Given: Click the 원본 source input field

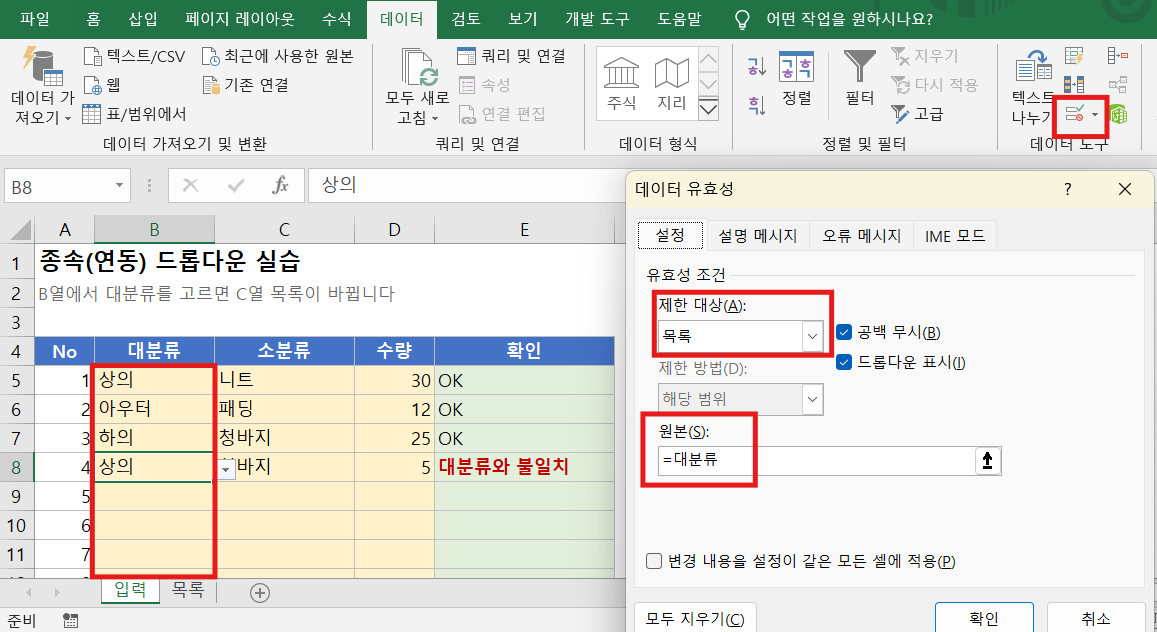Looking at the screenshot, I should 817,461.
